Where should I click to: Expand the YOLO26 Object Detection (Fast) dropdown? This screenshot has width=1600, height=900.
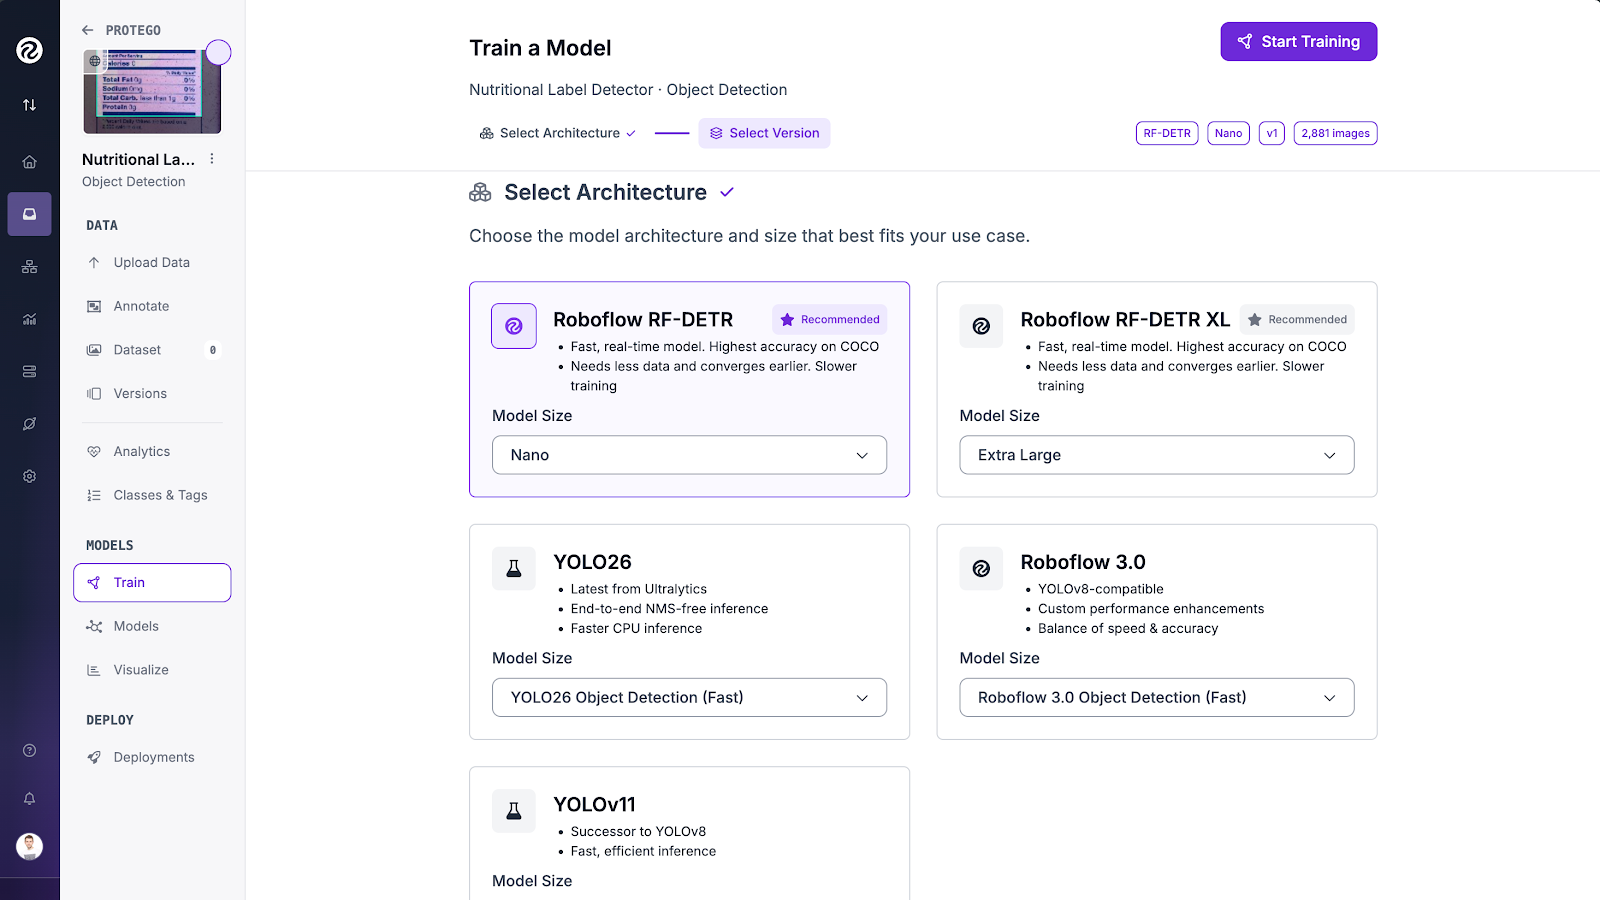point(689,698)
